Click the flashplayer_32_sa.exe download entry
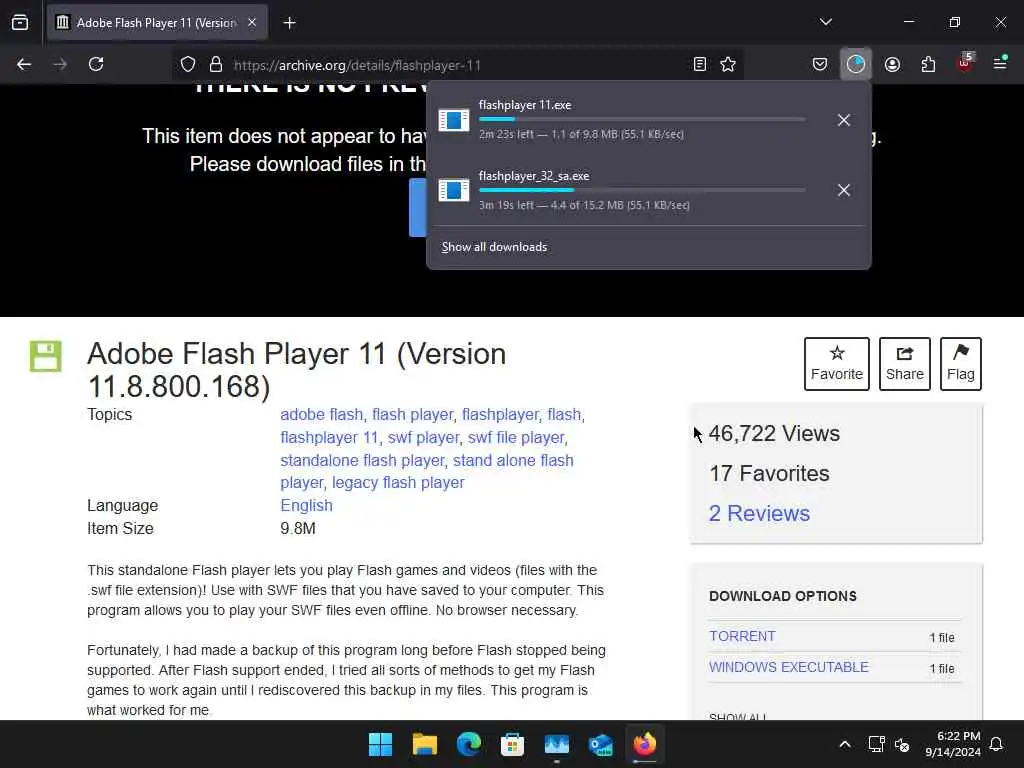The image size is (1024, 768). point(628,190)
